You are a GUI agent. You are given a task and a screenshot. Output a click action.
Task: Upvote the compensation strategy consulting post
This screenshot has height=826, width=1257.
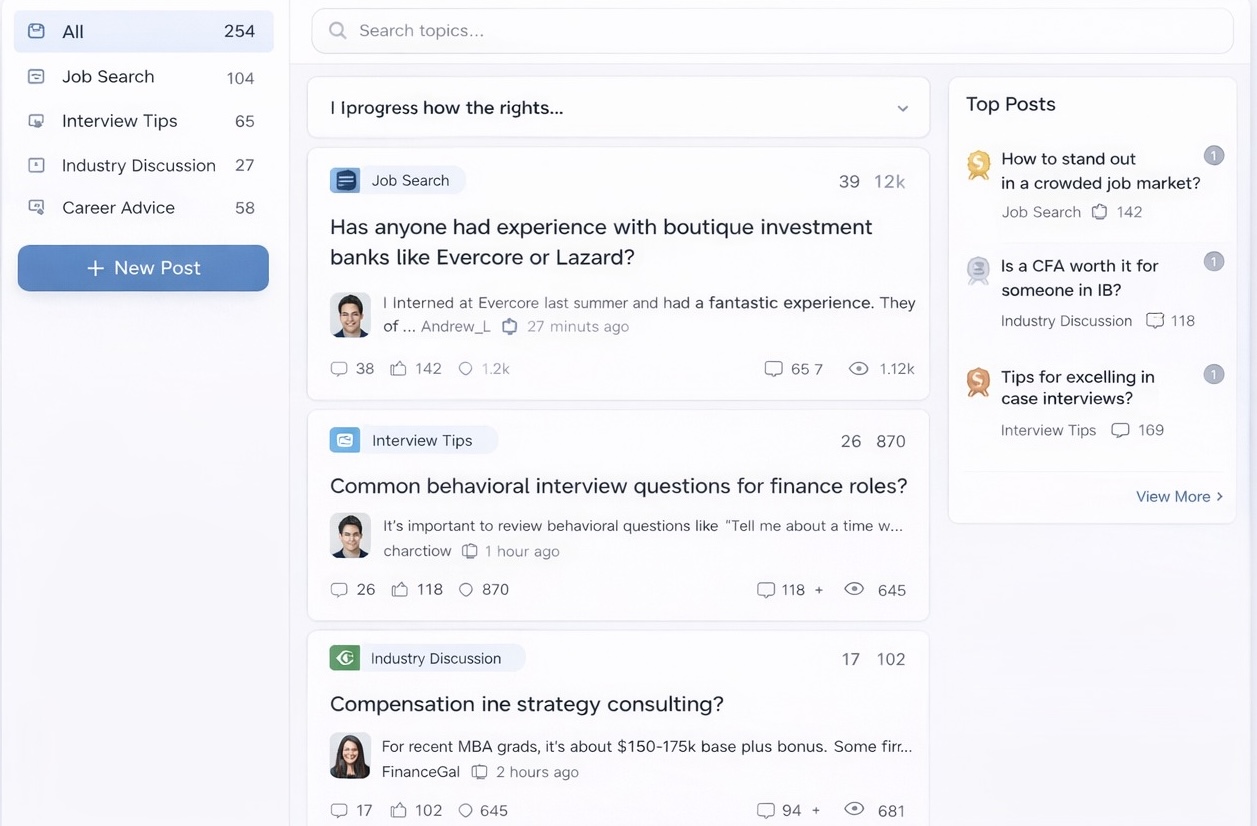tap(401, 810)
